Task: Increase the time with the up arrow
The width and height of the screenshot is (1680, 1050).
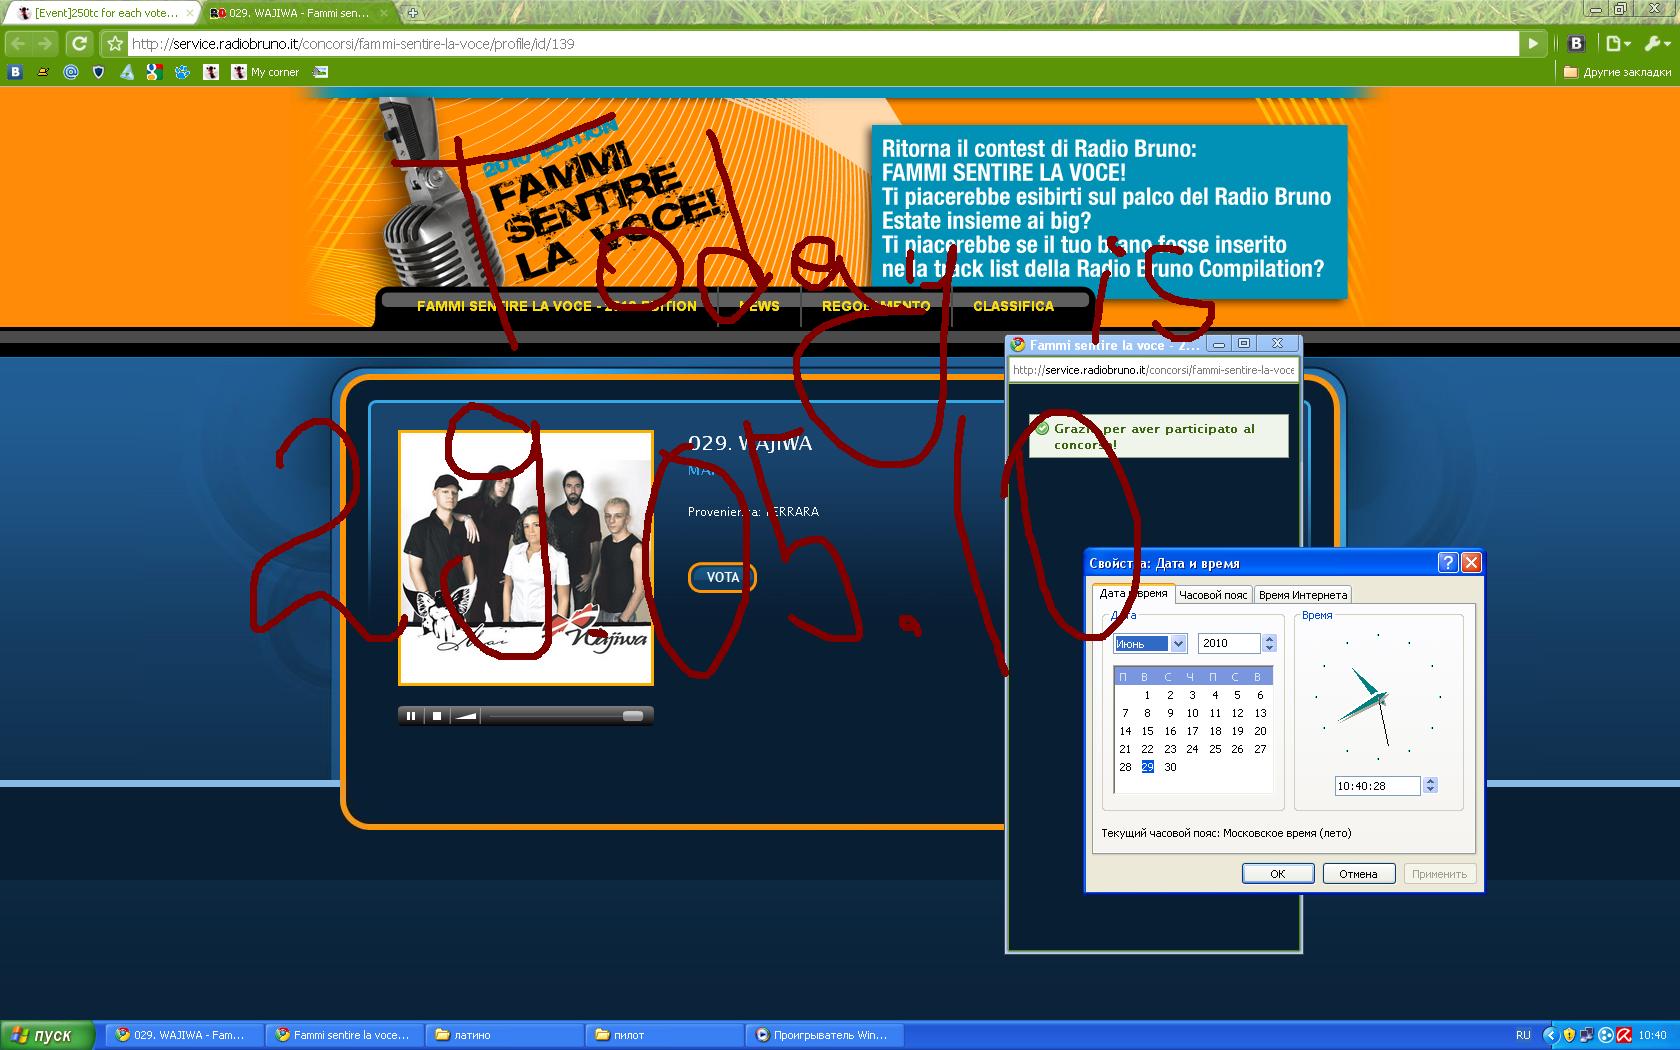Action: tap(1430, 782)
